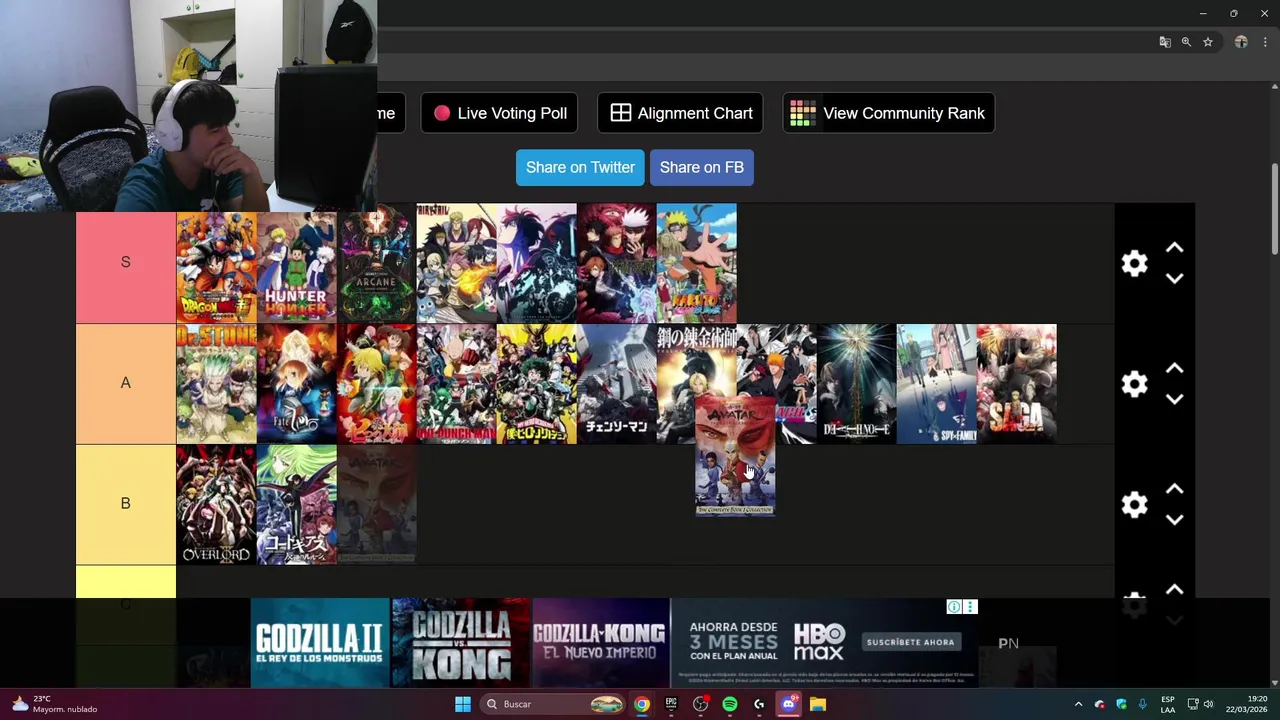This screenshot has height=720, width=1280.
Task: Open settings gear for S tier row
Action: 1134,263
